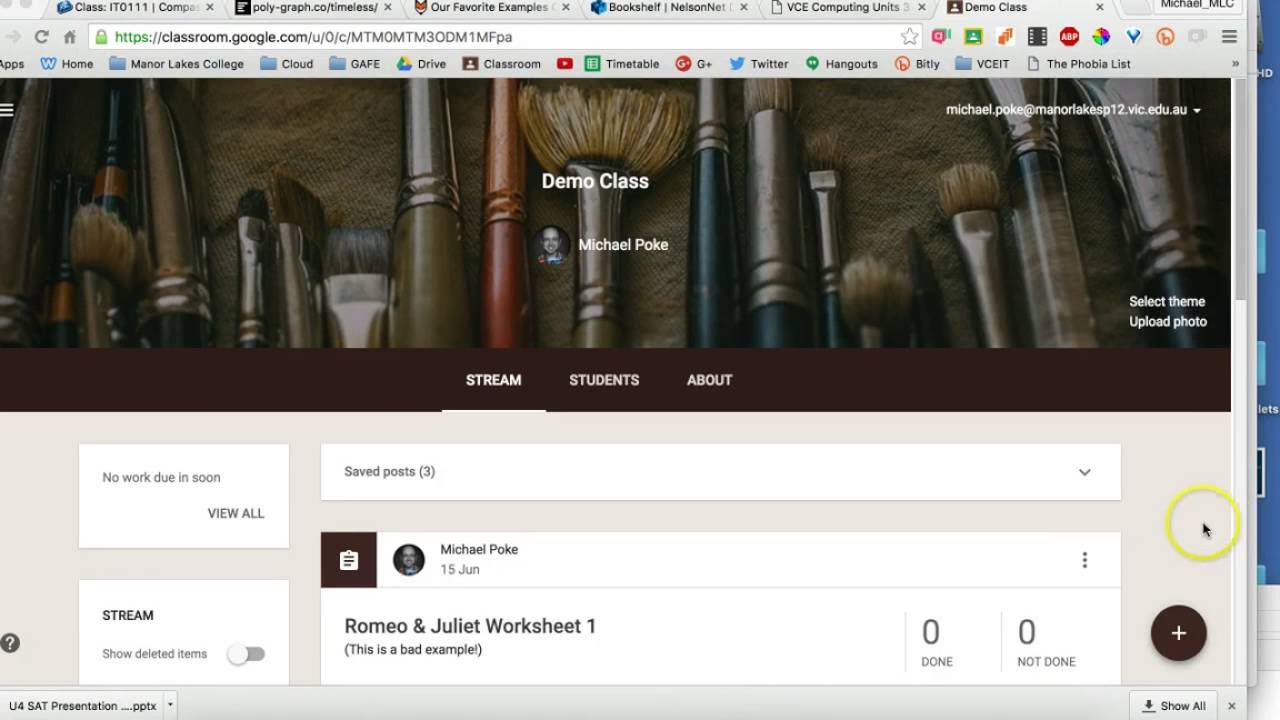Open the account email dropdown

tap(1074, 110)
